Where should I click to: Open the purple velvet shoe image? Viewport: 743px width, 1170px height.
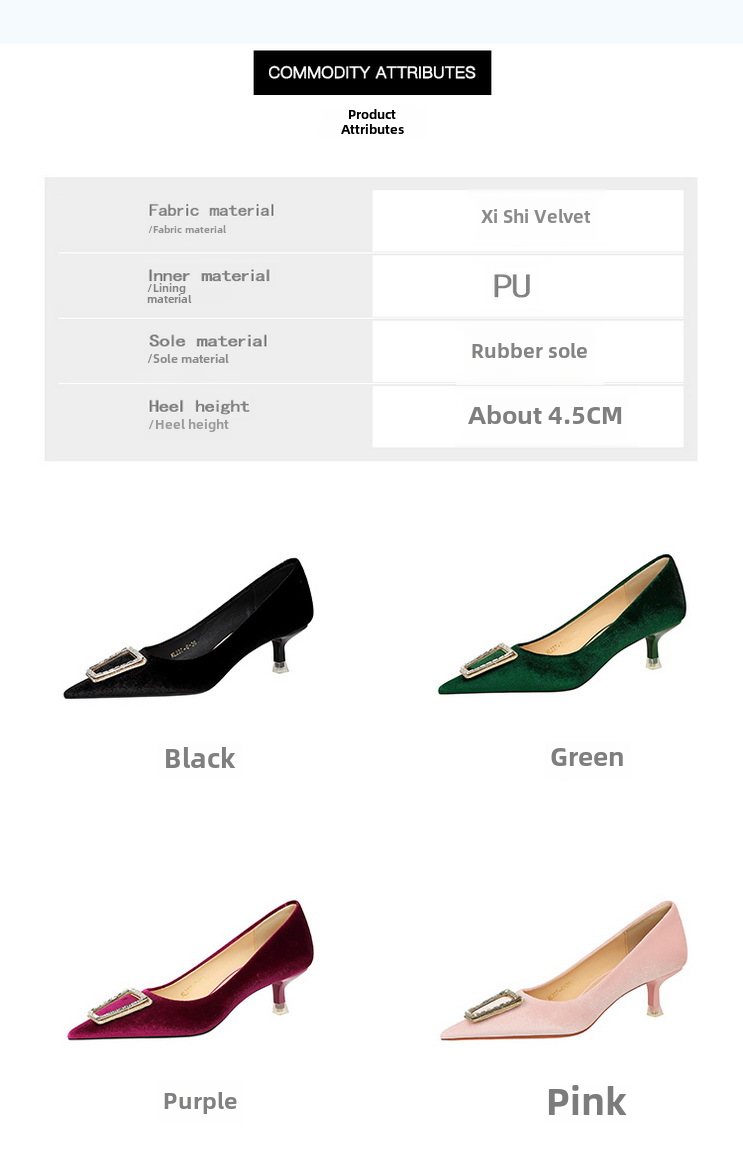[x=190, y=970]
